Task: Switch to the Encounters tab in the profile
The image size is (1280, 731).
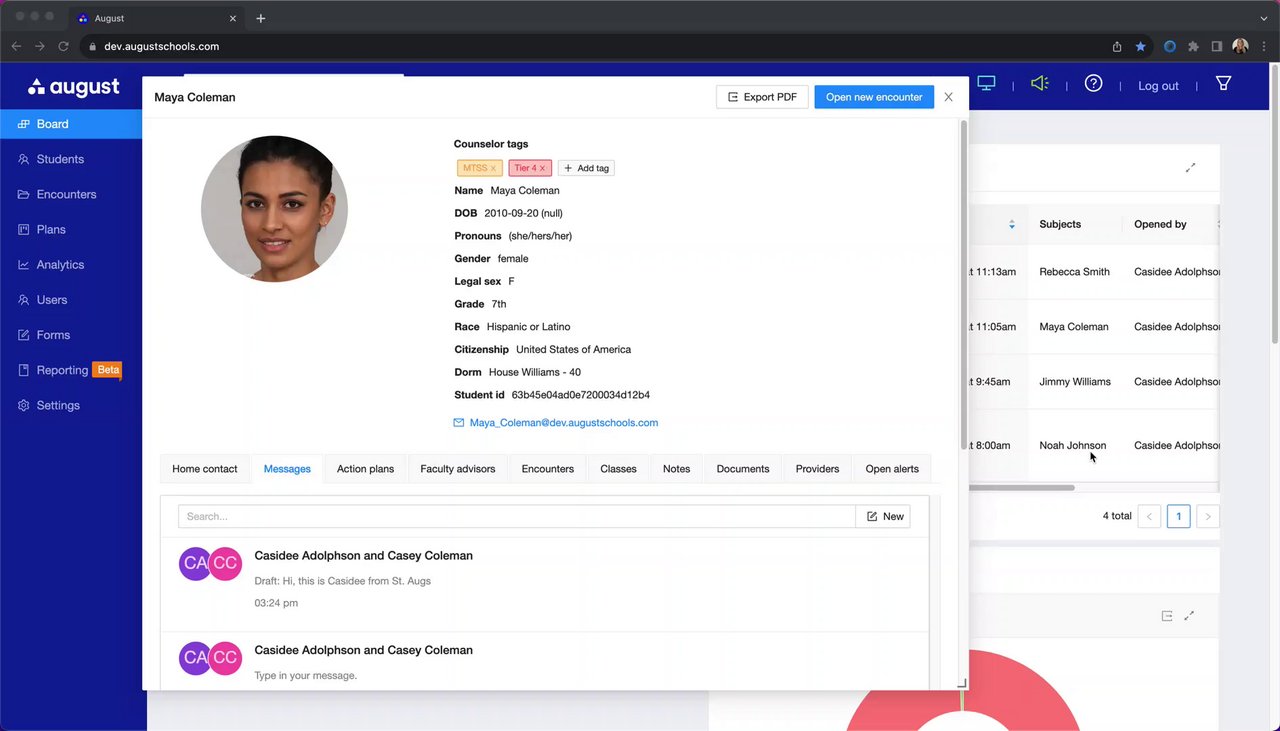Action: point(548,469)
